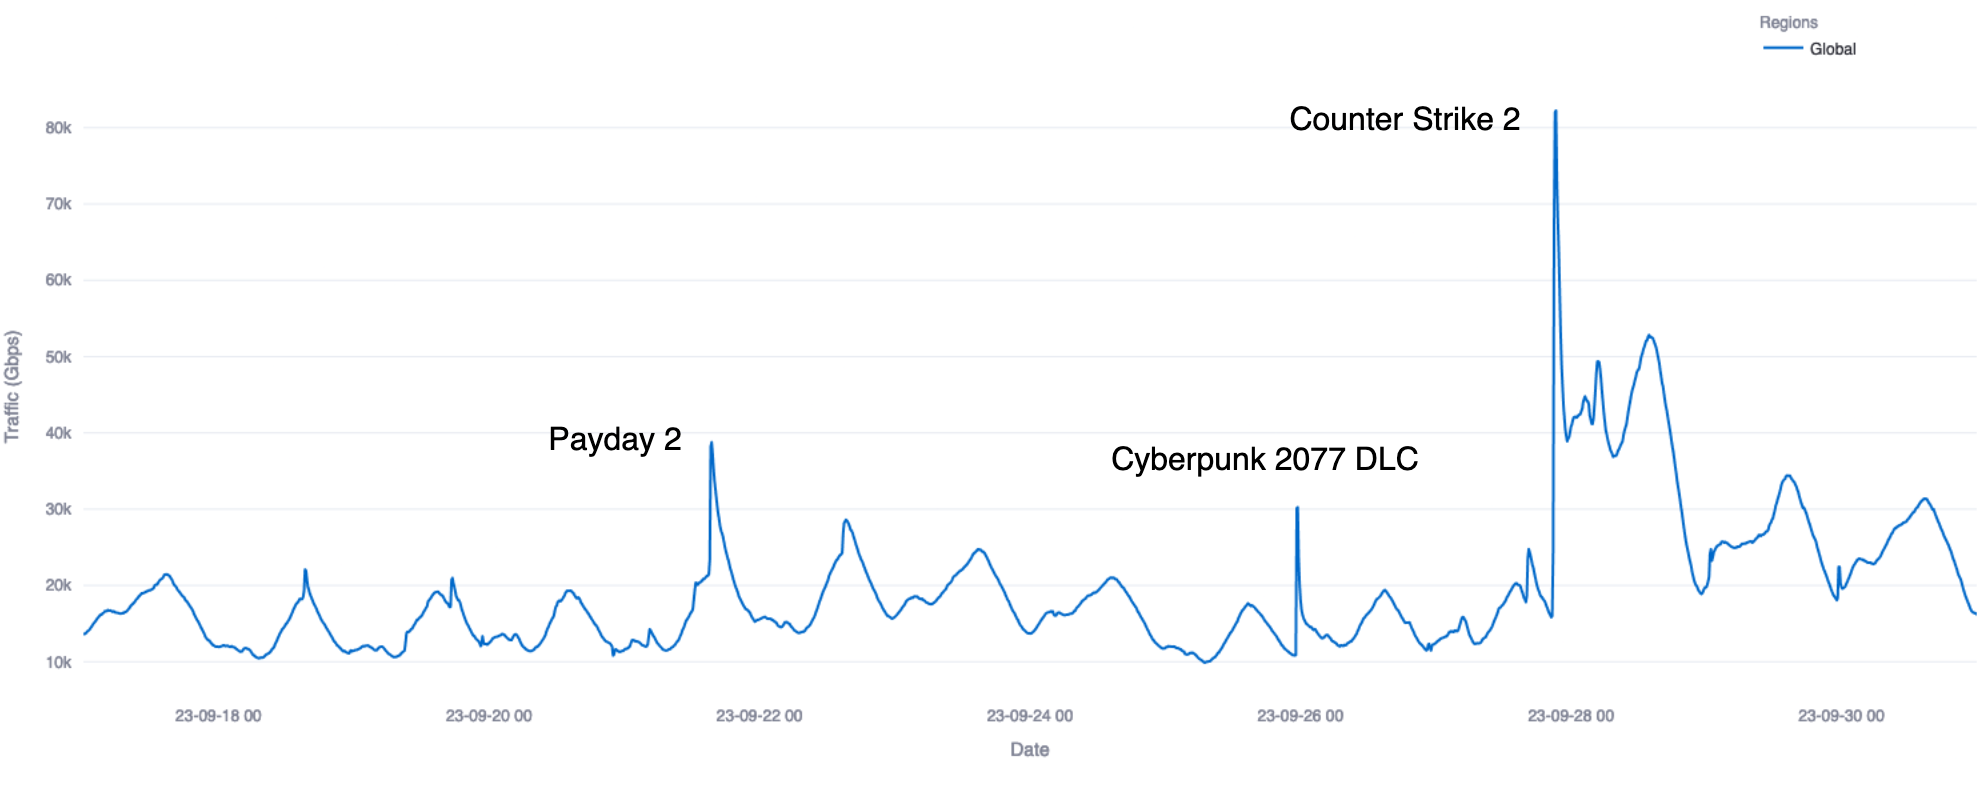Click the Counter Strike 2 traffic spike peak
Image resolution: width=1980 pixels, height=802 pixels.
[1555, 111]
